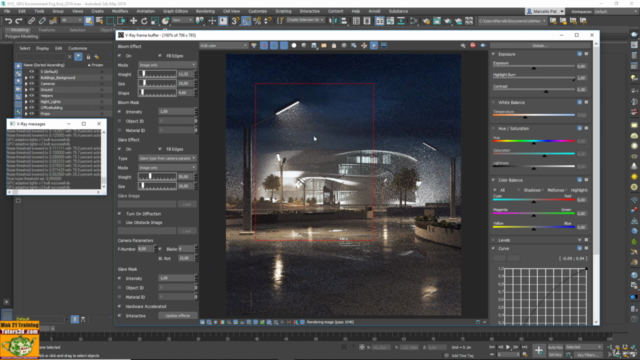
Task: Toggle red channel in frame buffer
Action: point(264,46)
